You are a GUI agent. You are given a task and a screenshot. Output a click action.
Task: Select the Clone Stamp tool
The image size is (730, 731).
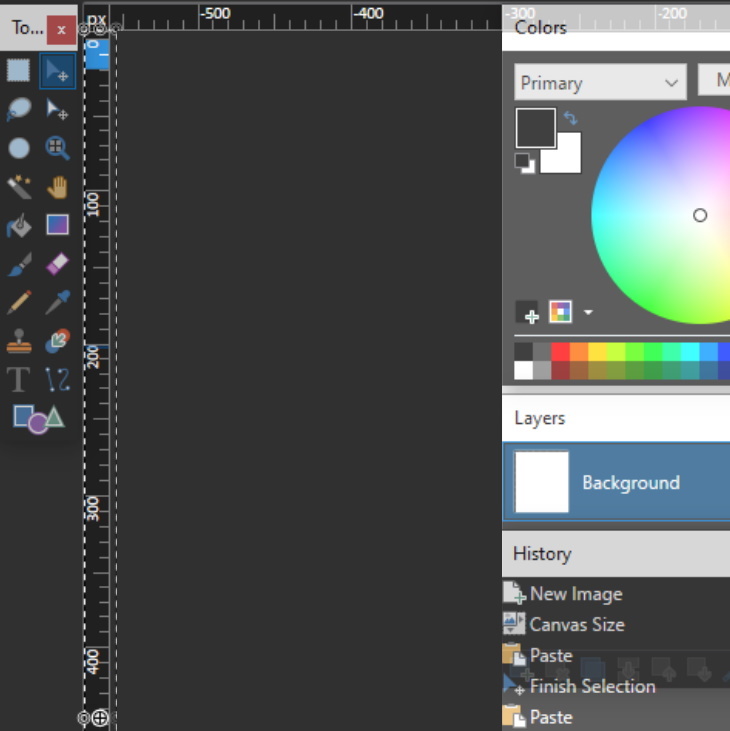[x=19, y=341]
